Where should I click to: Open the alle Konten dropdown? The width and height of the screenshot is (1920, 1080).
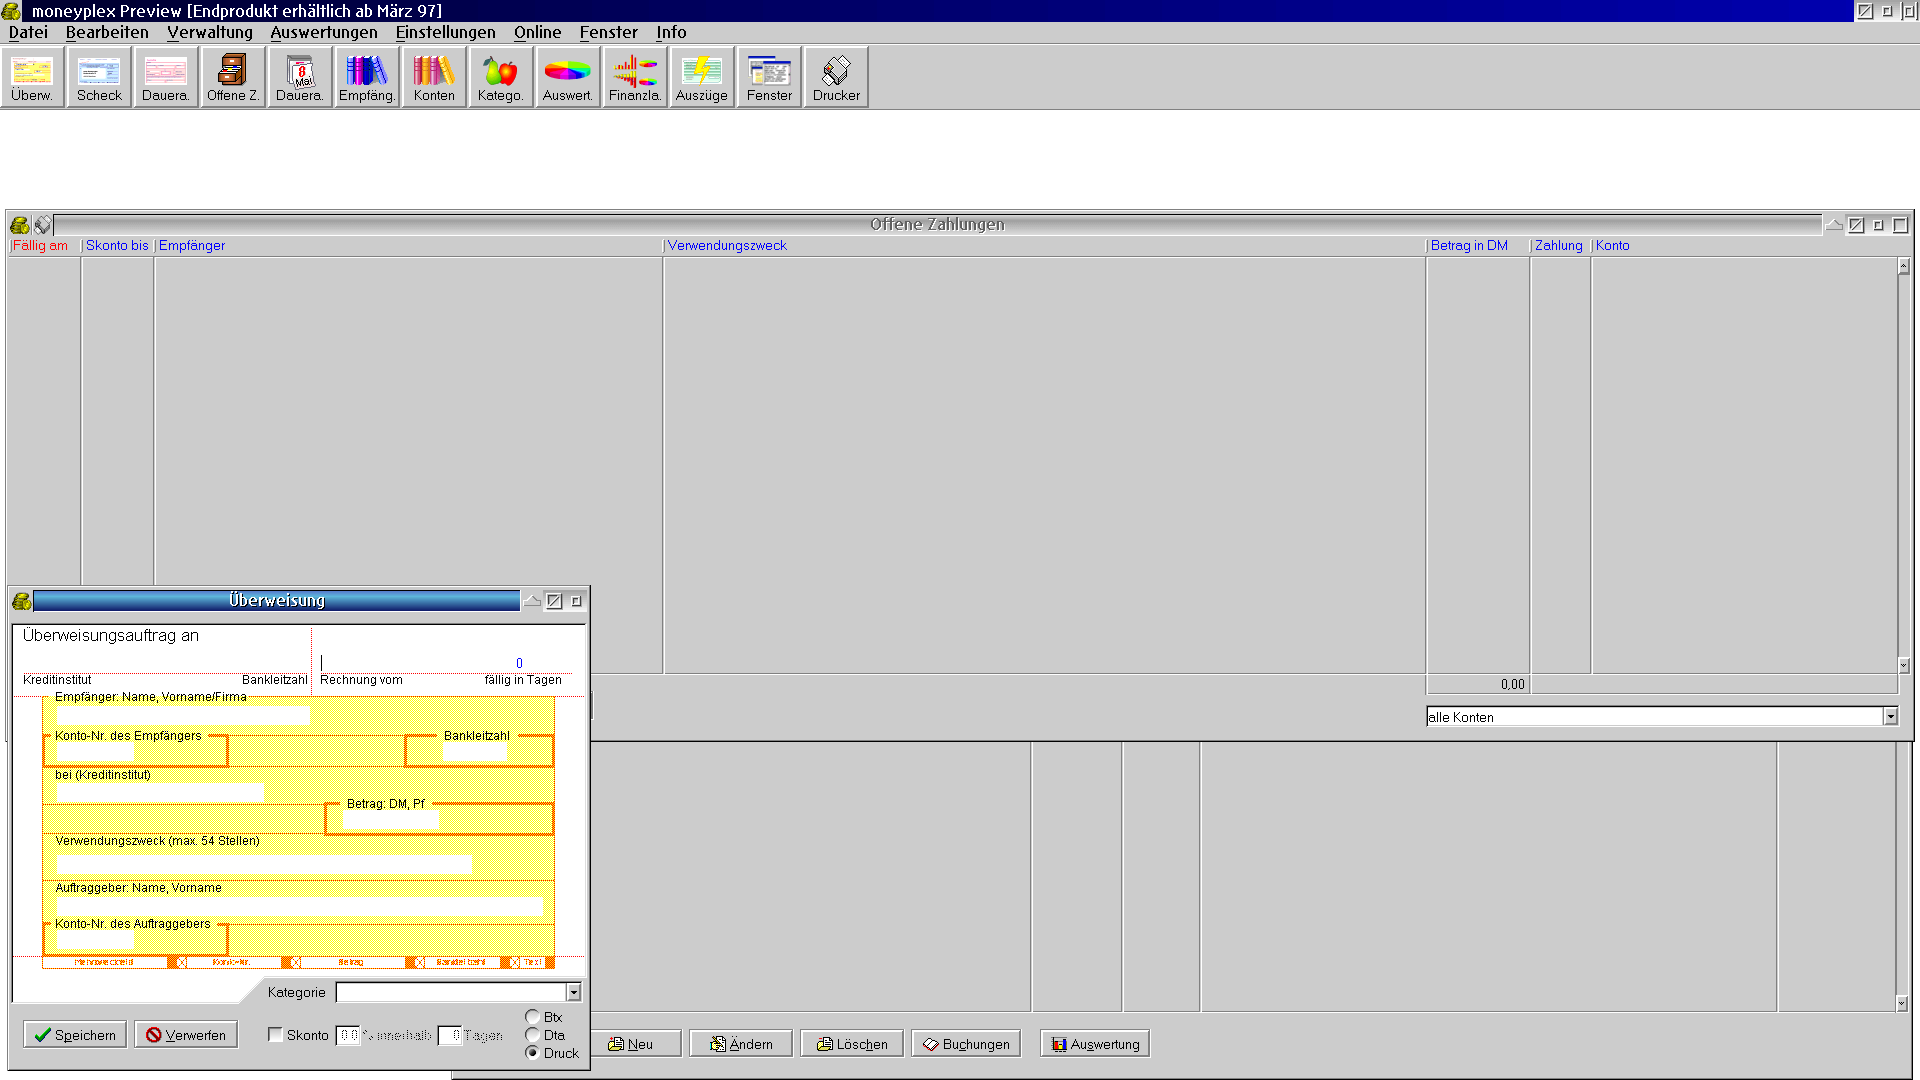point(1890,717)
